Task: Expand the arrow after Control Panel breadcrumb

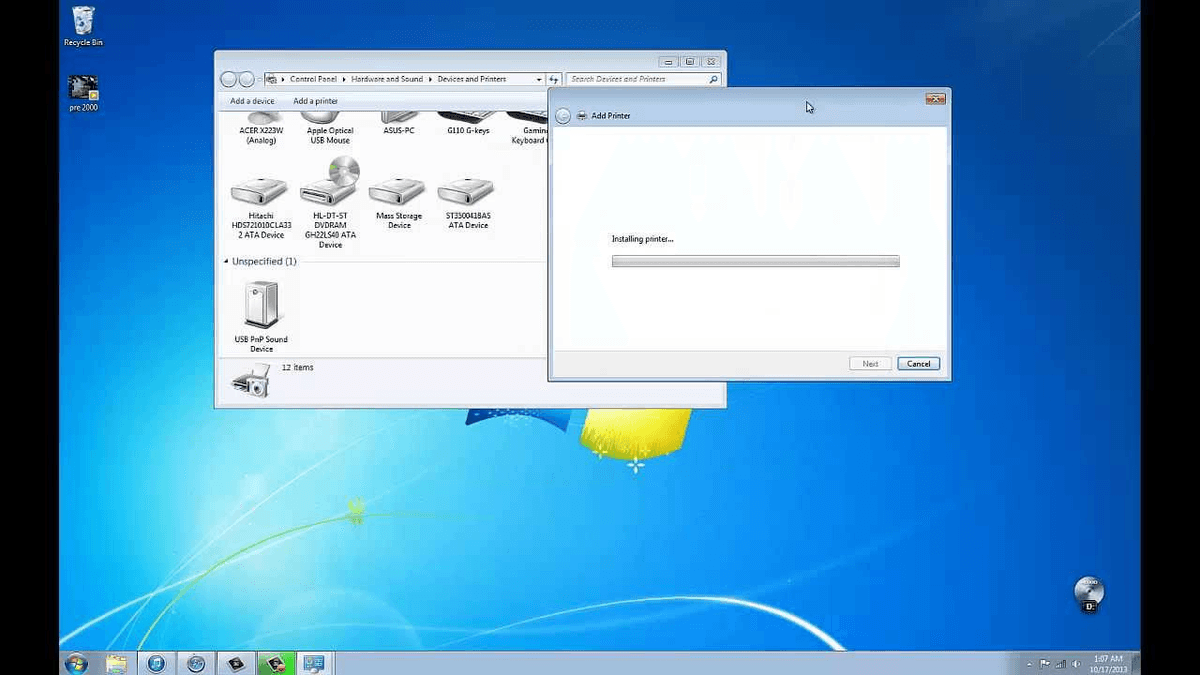Action: coord(345,79)
